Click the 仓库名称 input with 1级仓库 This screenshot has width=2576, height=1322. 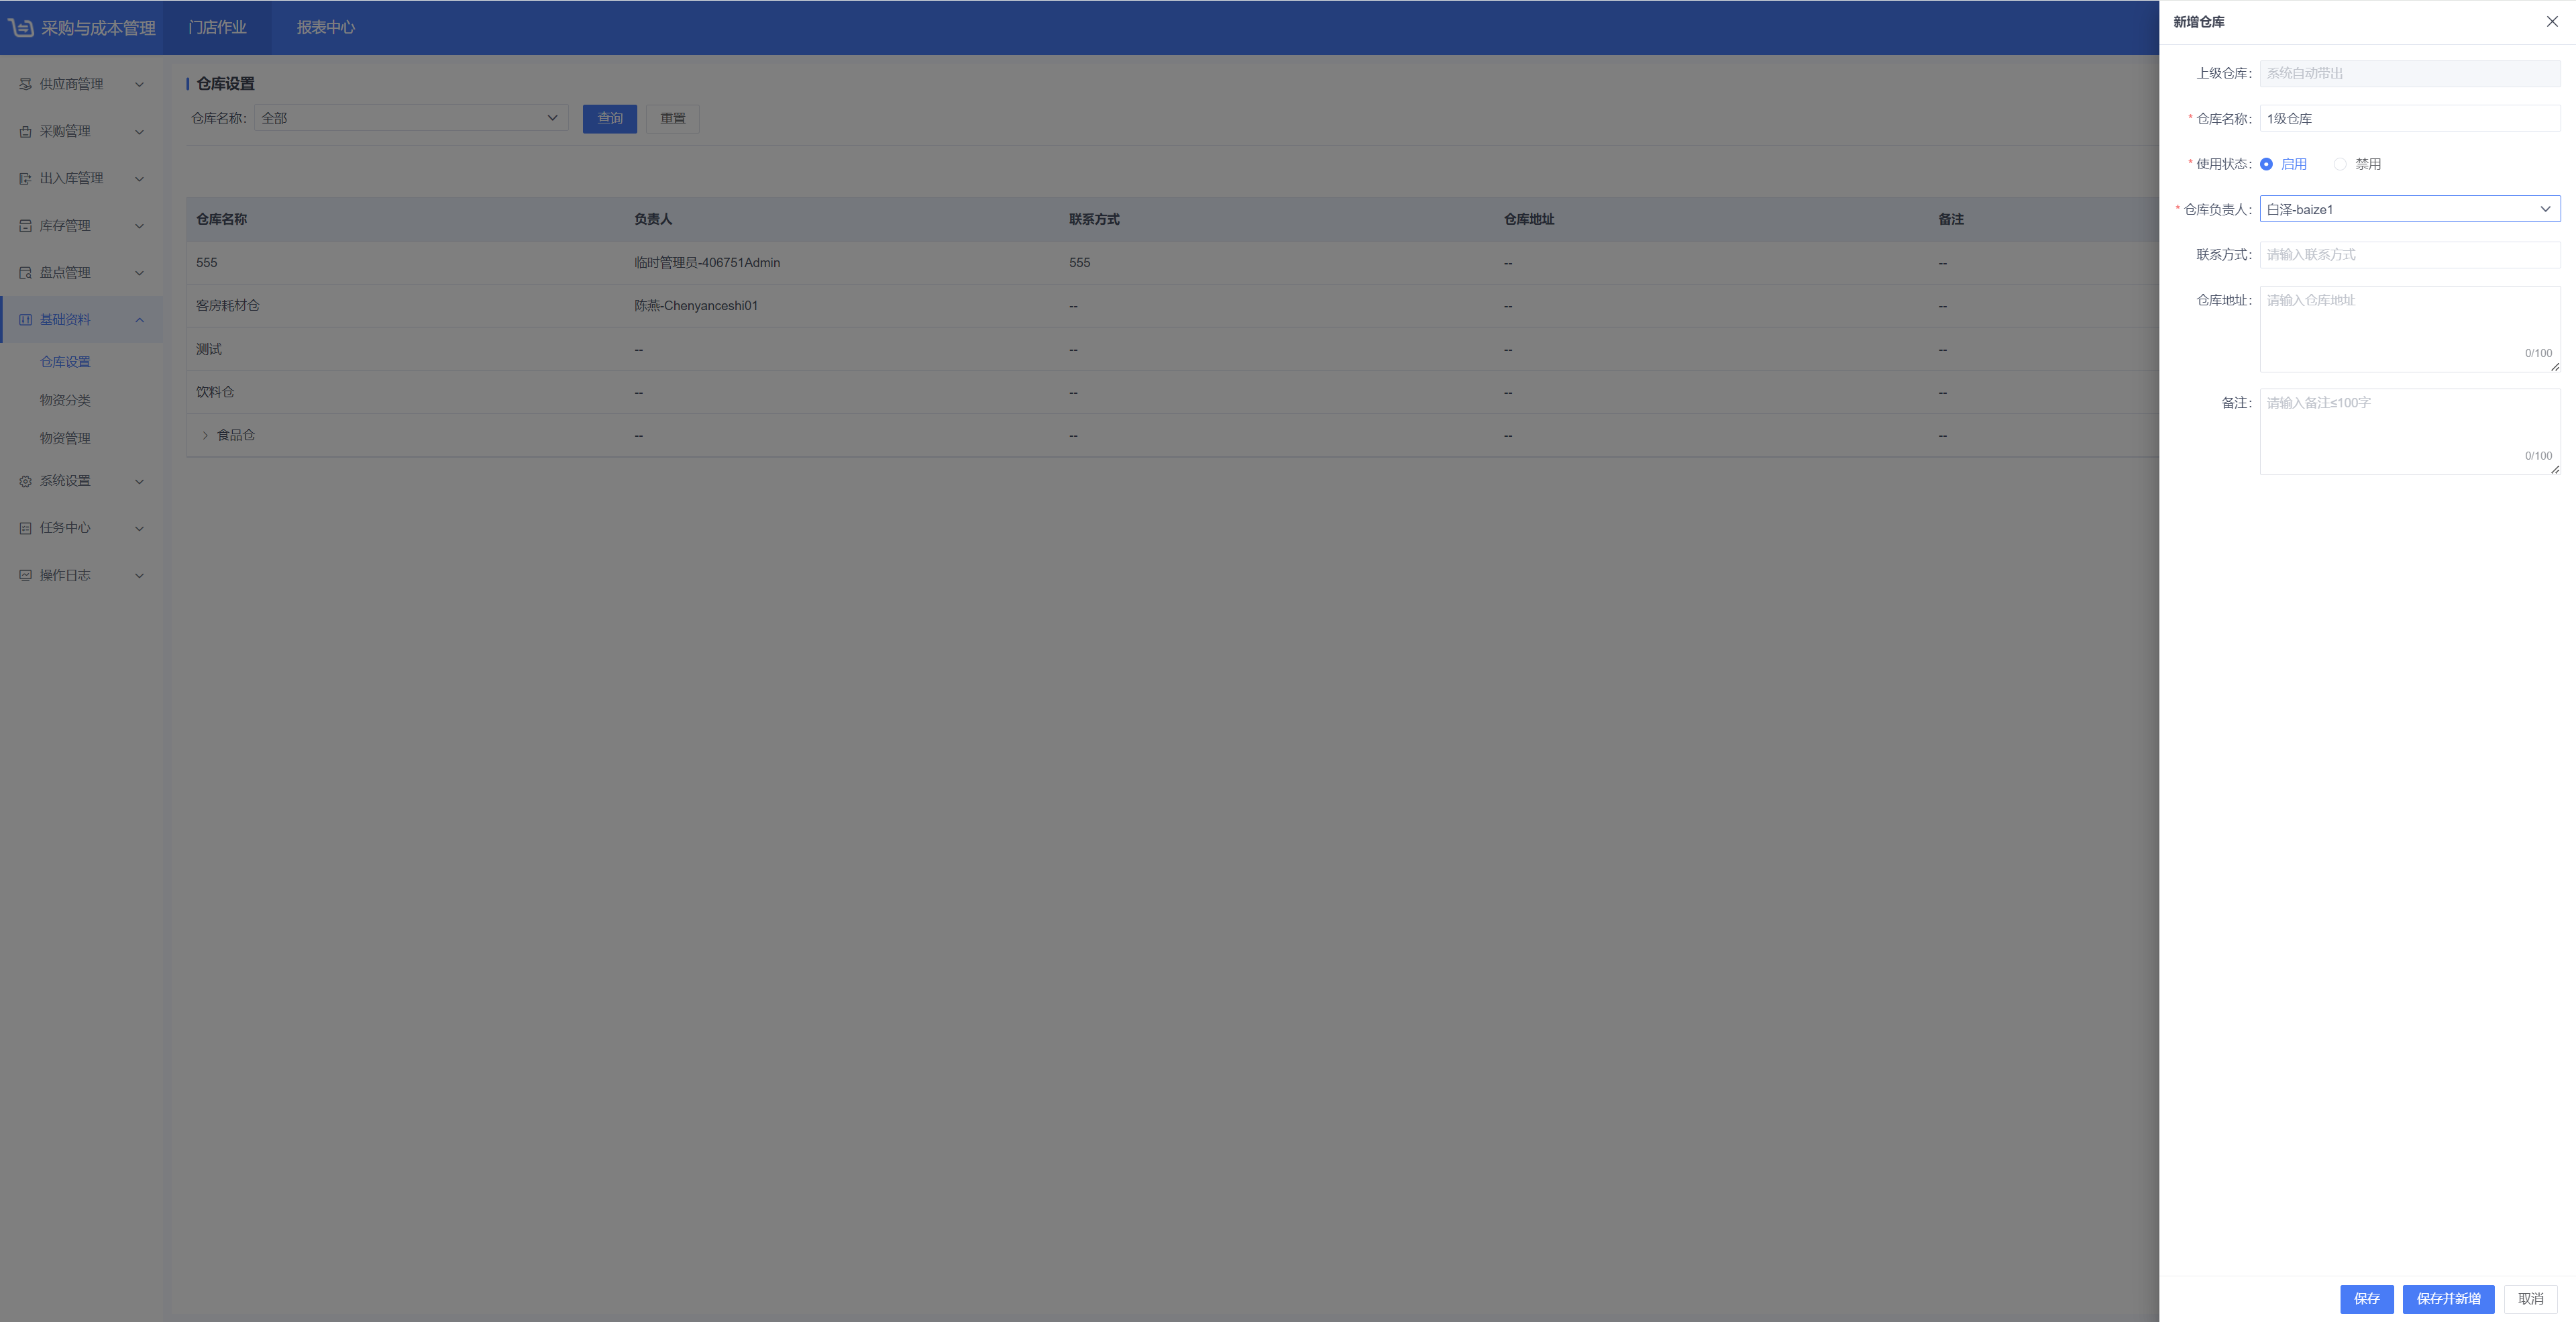pyautogui.click(x=2410, y=118)
